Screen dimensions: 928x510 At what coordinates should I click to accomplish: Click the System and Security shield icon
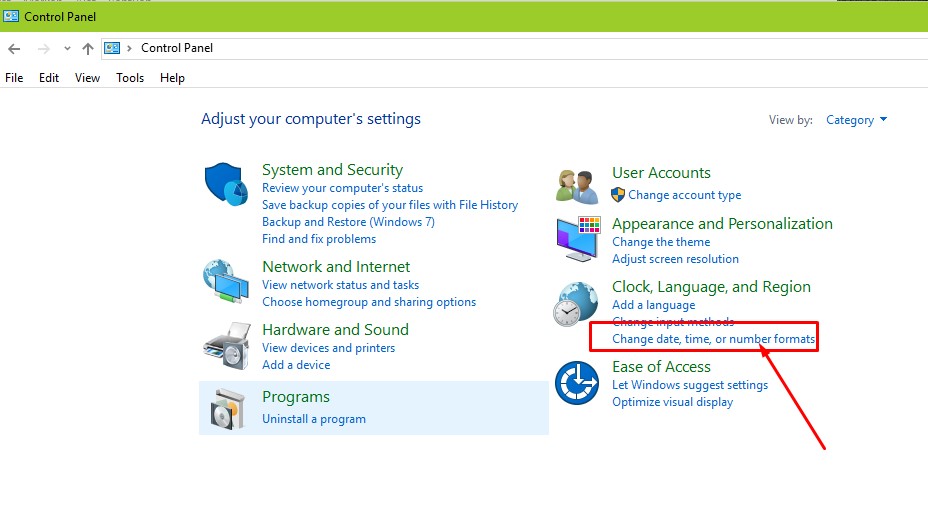pos(226,185)
